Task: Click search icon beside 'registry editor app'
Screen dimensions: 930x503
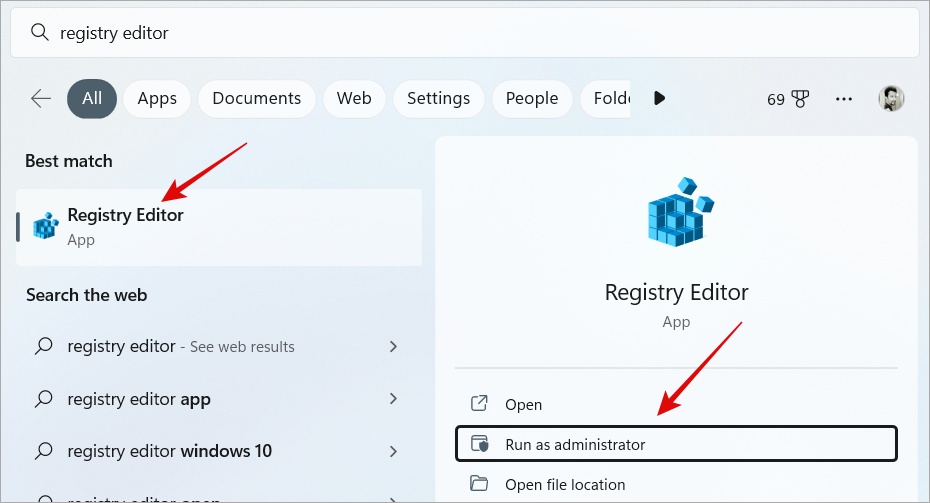Action: [44, 399]
